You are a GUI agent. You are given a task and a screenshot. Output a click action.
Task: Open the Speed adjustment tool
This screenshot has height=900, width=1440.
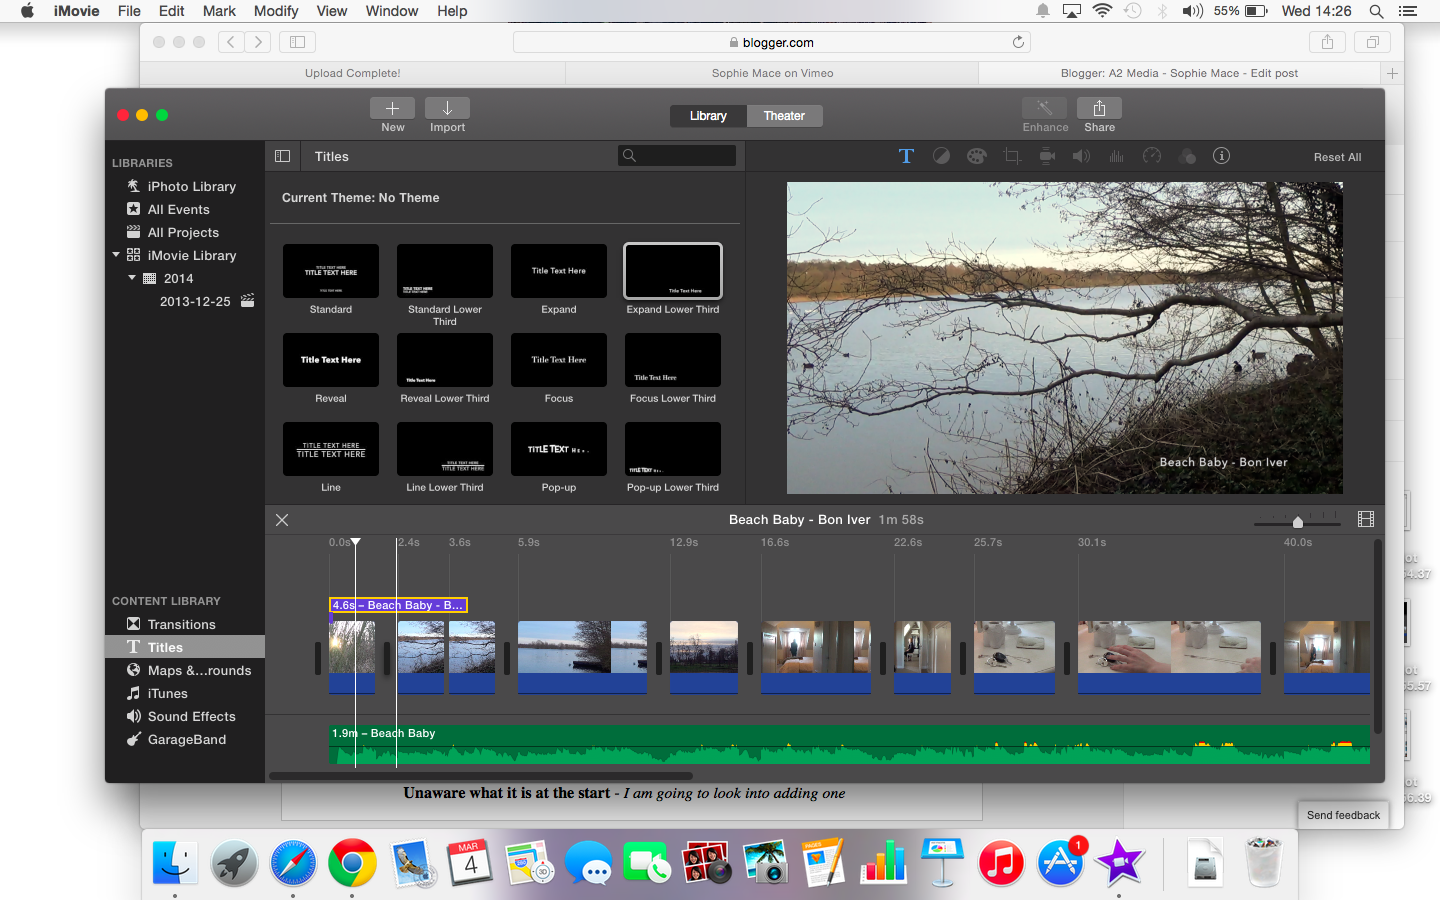point(1152,156)
